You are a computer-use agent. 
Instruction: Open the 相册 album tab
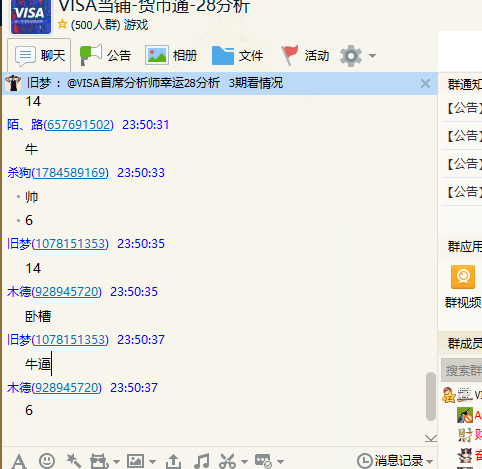pos(171,55)
